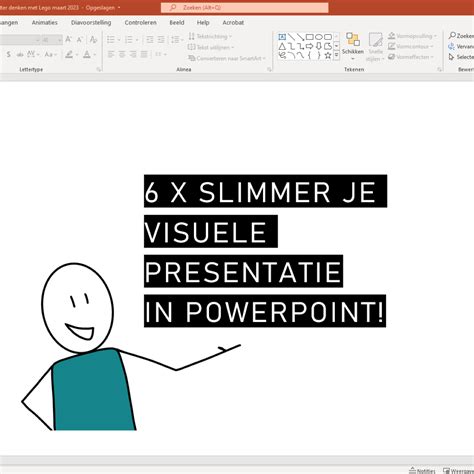Choose the Elbow Connector shape
474x474 pixels.
[291, 46]
